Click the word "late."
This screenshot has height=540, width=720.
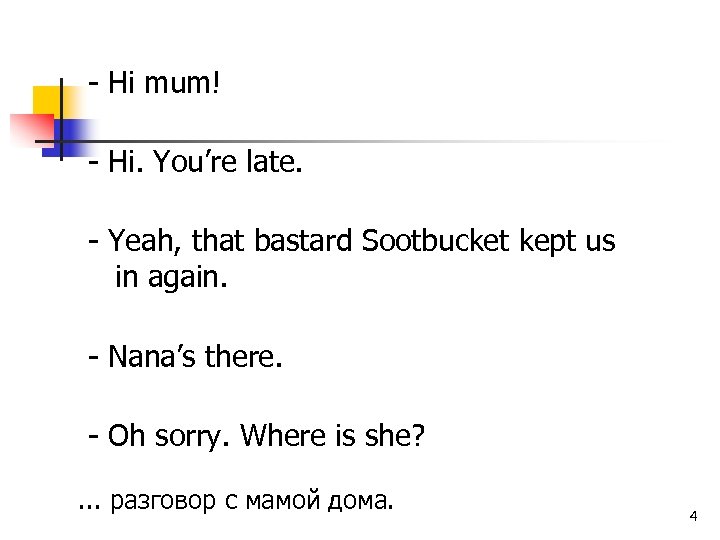(274, 161)
